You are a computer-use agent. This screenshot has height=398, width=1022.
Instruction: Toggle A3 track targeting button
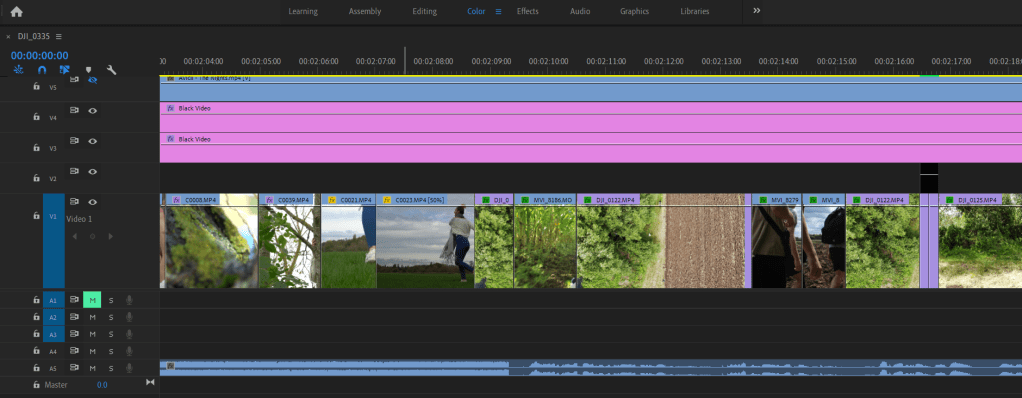click(54, 334)
